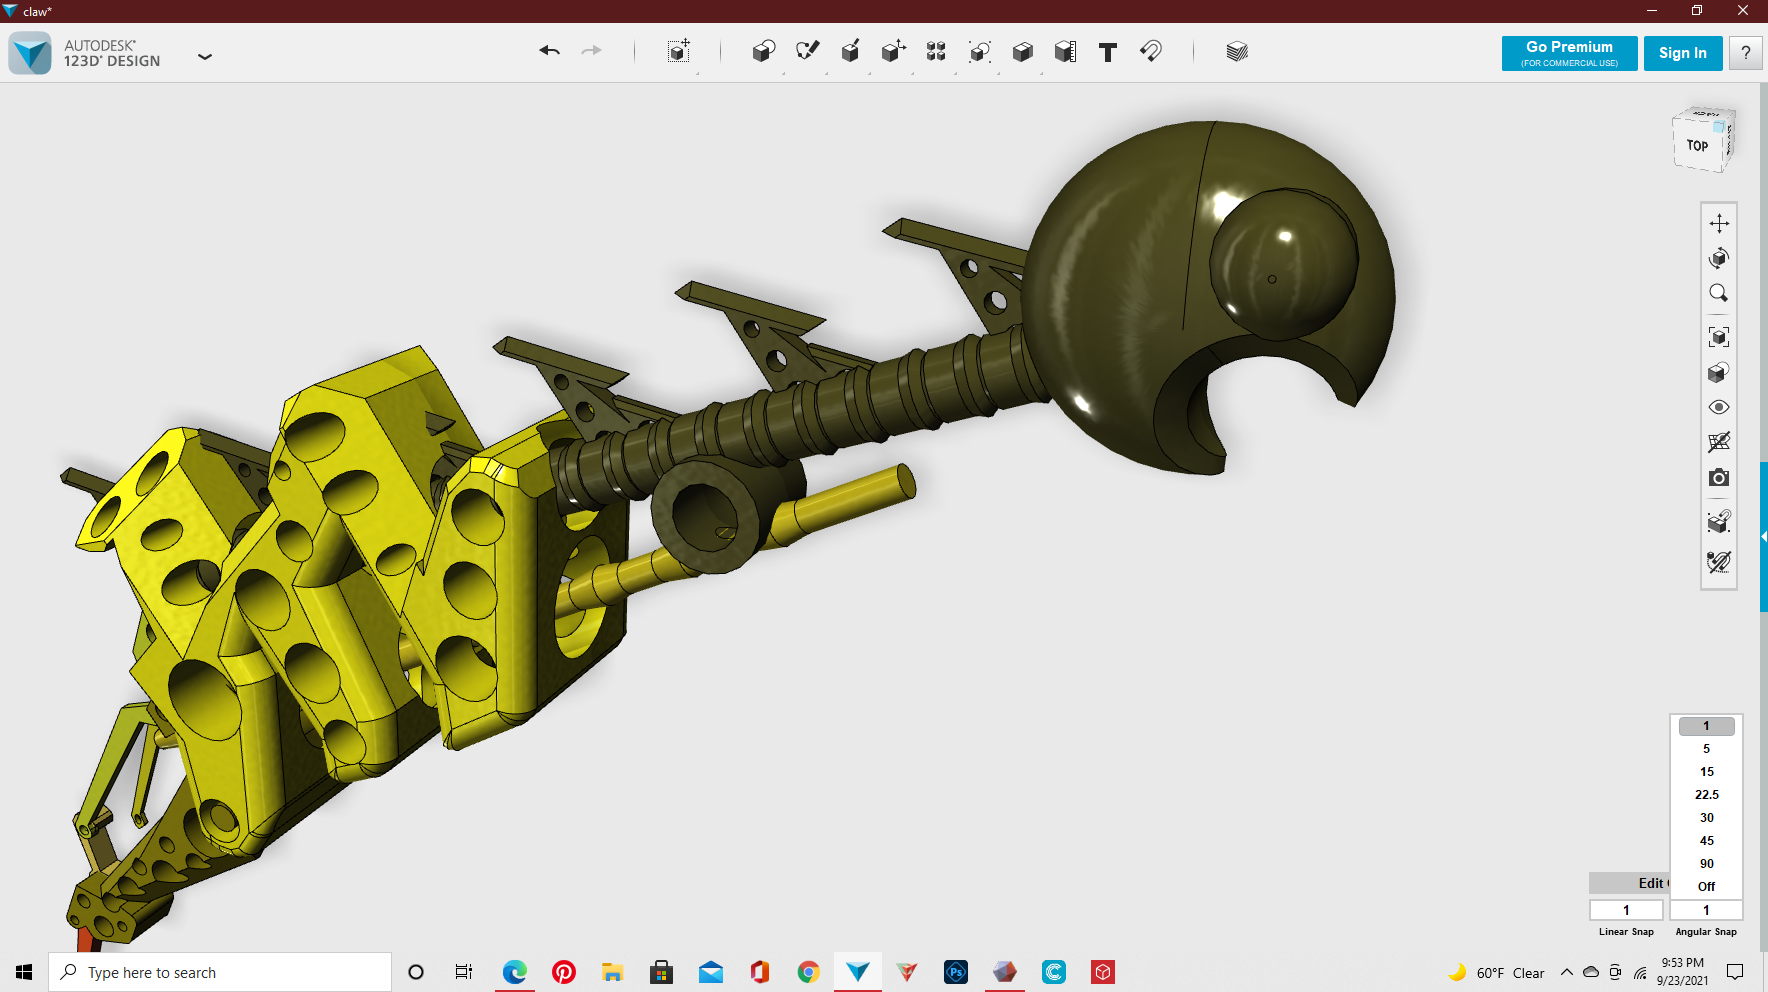1768x992 pixels.
Task: Choose 45 in the Angular Snap list
Action: point(1706,841)
